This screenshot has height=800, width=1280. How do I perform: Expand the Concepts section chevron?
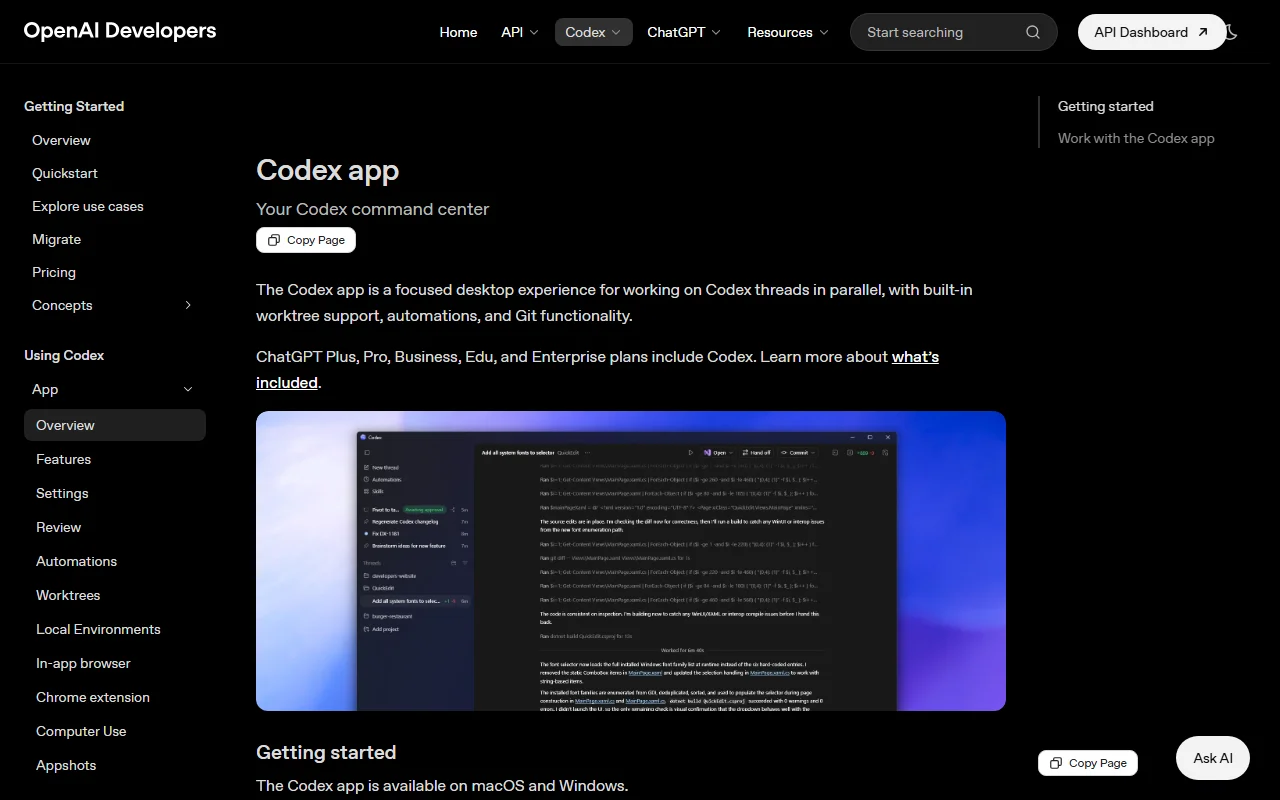pyautogui.click(x=188, y=305)
